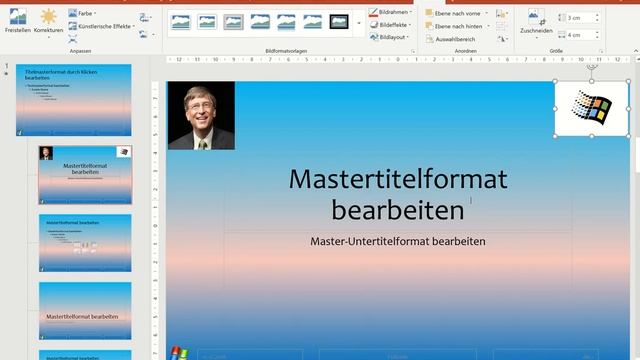Apply the sixth picture style in gallery
The image size is (640, 360).
(313, 22)
